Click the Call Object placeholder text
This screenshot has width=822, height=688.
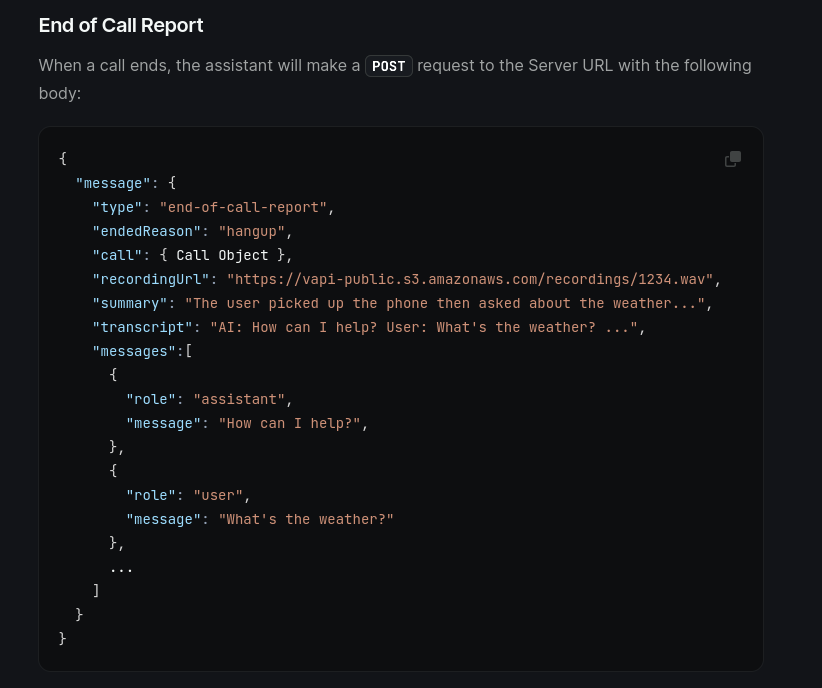(223, 255)
